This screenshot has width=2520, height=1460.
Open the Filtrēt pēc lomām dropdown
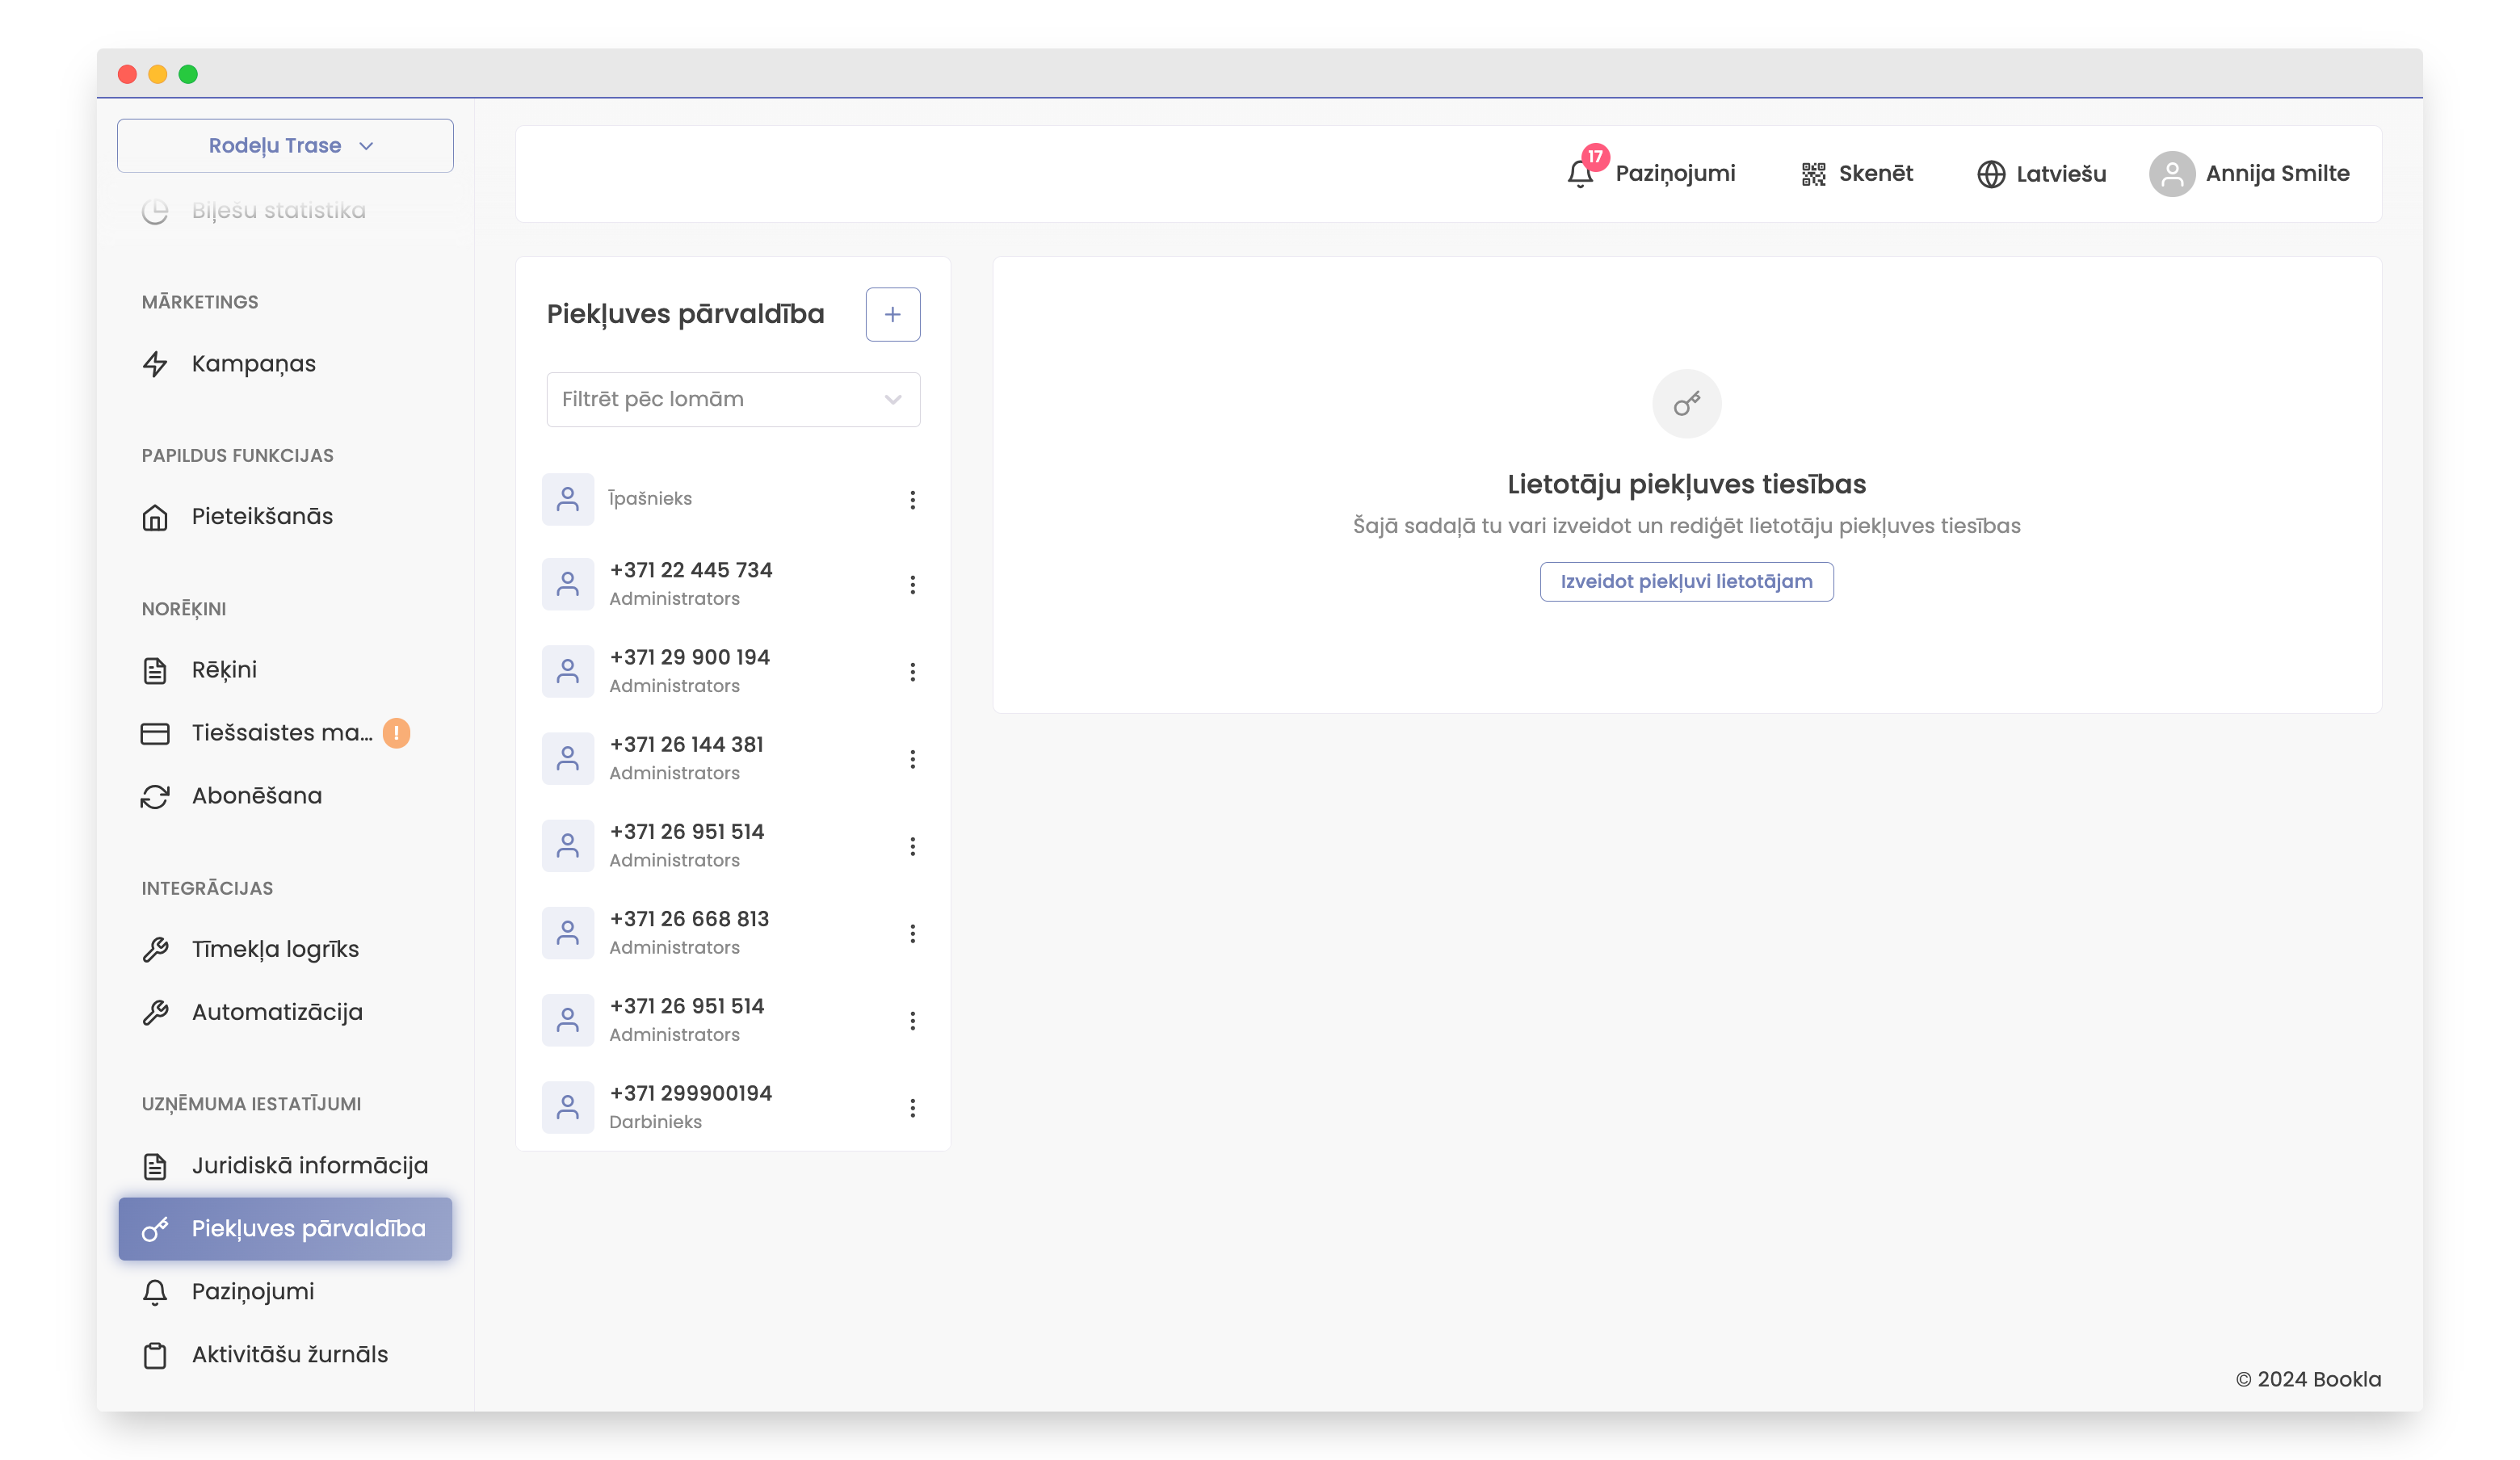(x=733, y=399)
